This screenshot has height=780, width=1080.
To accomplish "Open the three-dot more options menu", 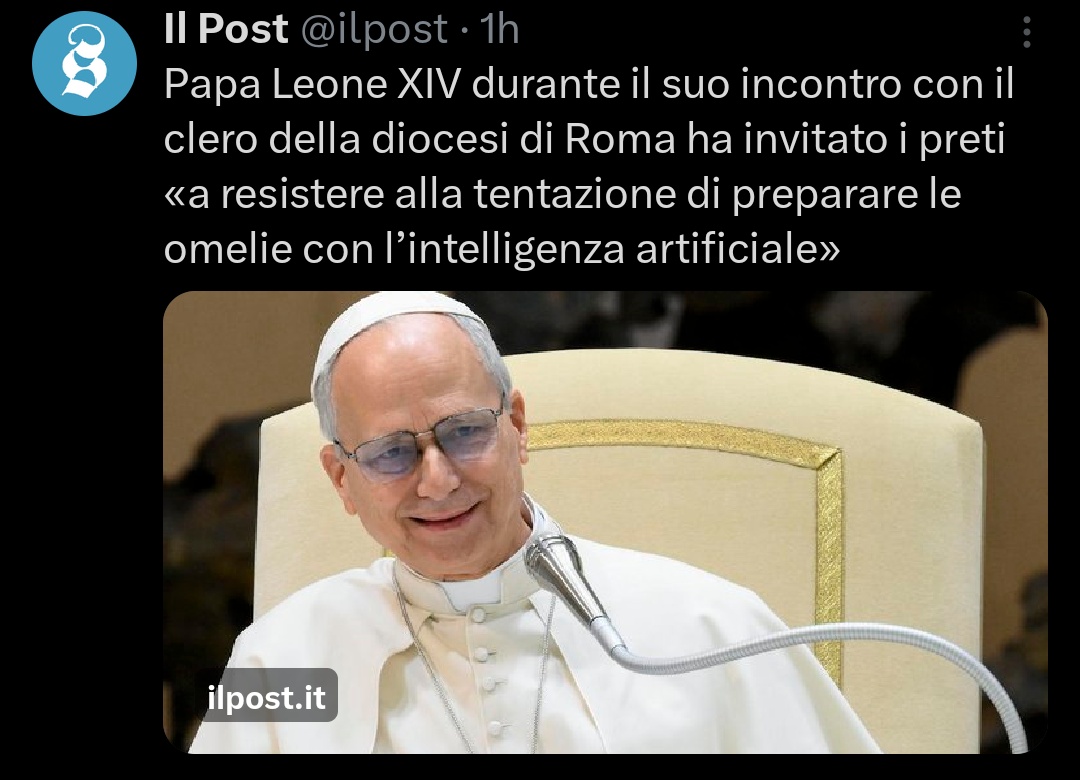I will (1026, 32).
